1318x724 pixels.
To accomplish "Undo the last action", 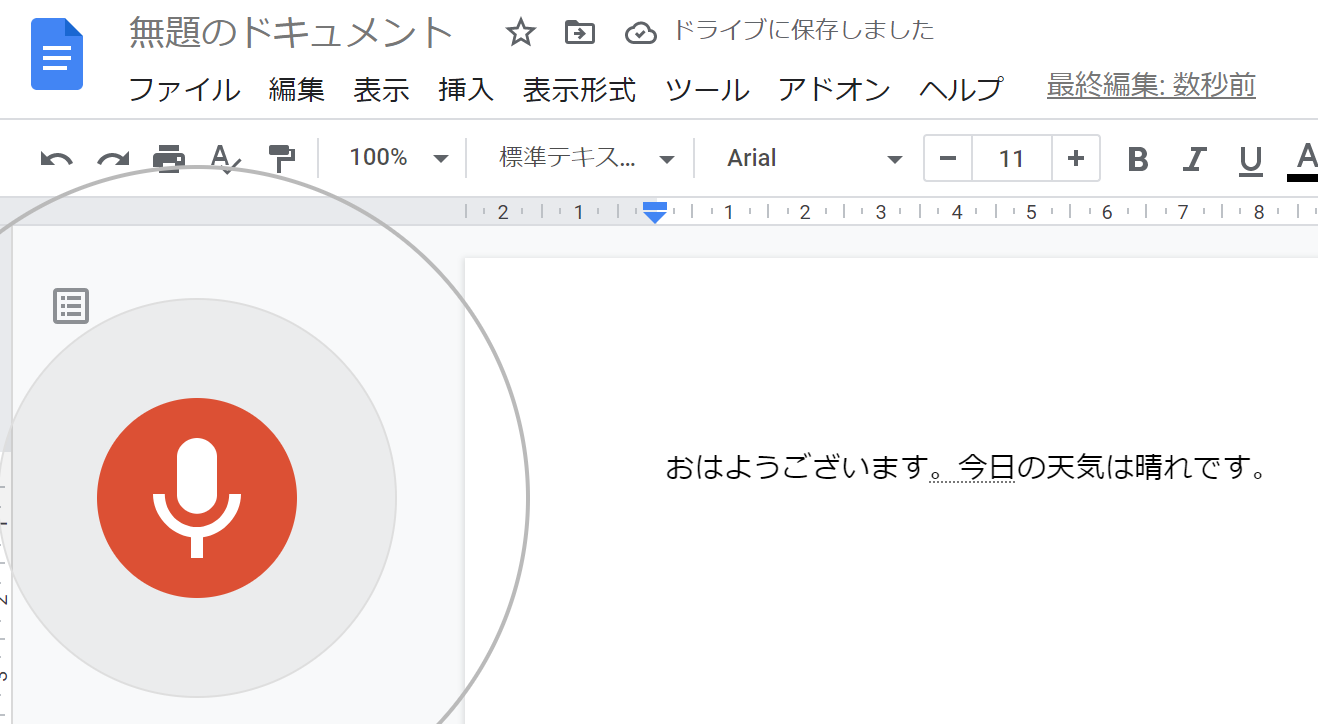I will click(56, 159).
